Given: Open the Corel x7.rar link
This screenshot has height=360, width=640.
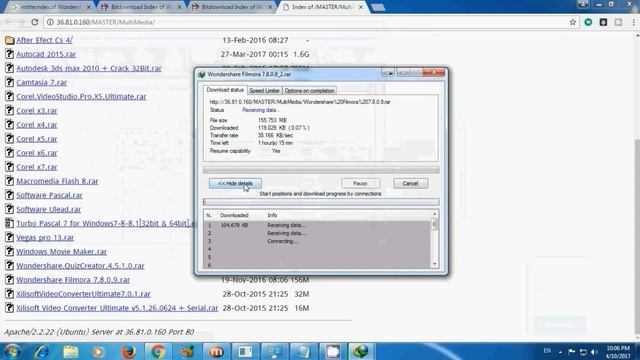Looking at the screenshot, I should 37,167.
